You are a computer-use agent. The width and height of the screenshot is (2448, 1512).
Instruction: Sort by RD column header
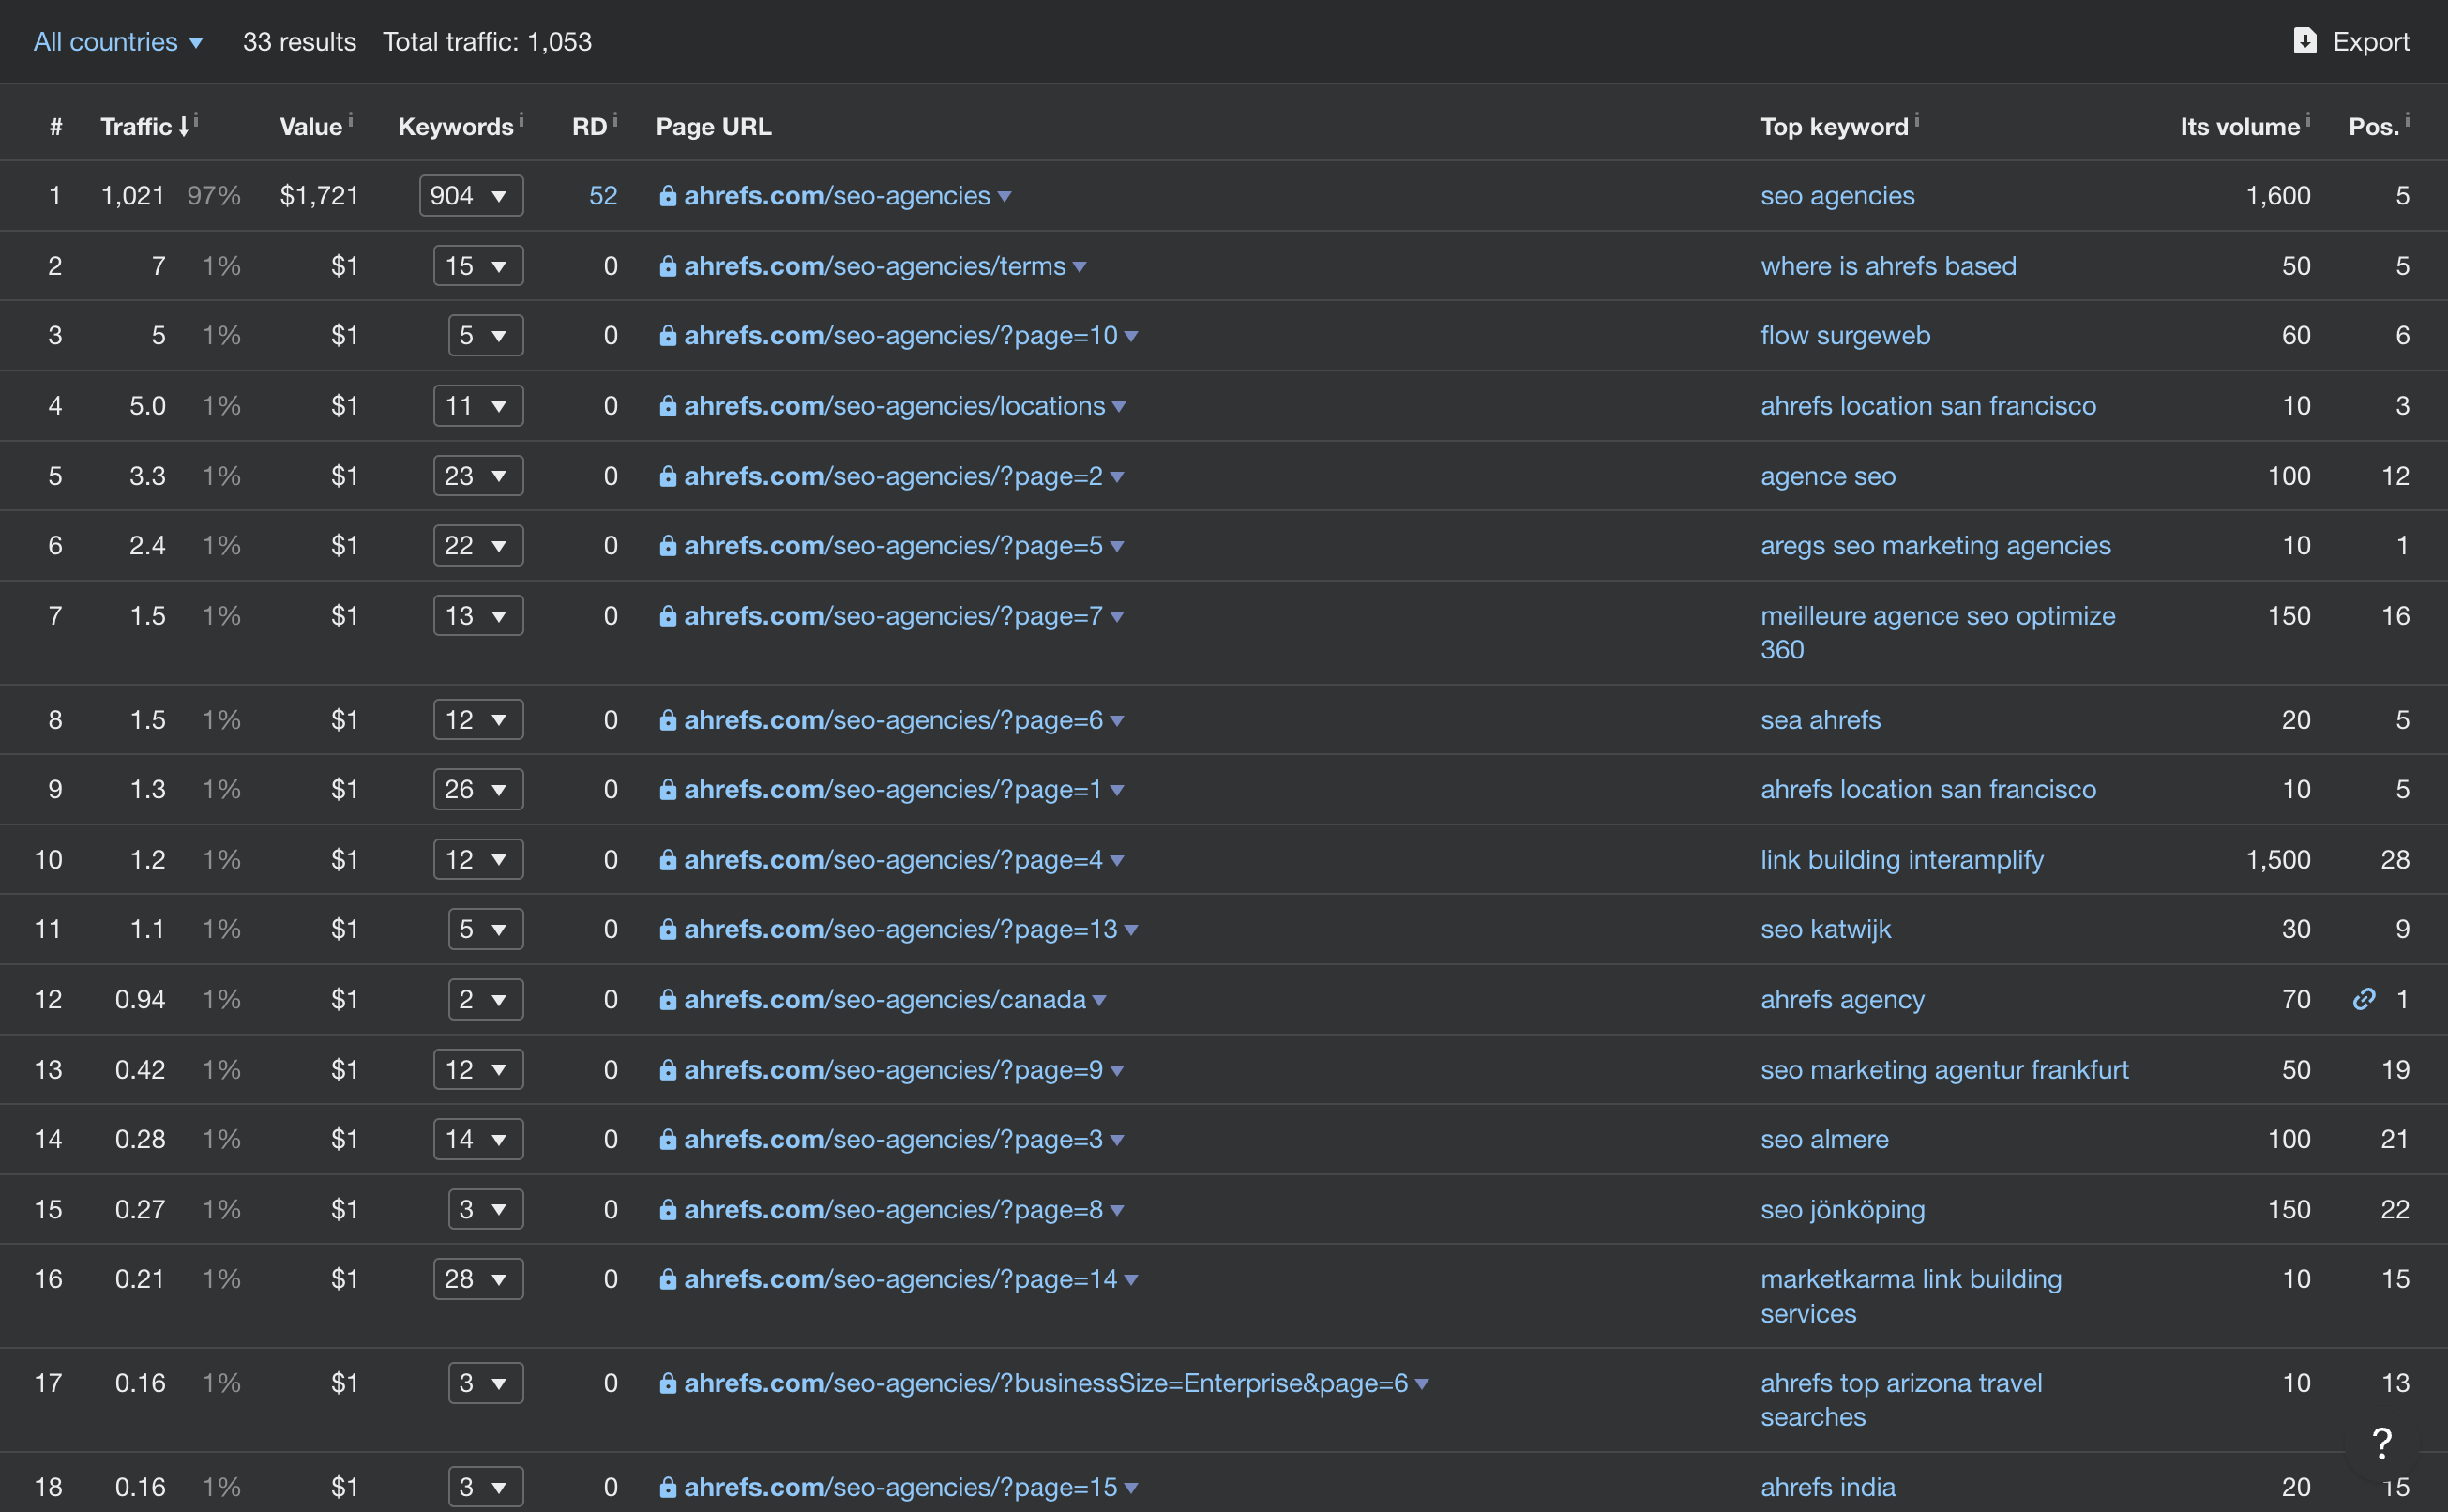[589, 127]
